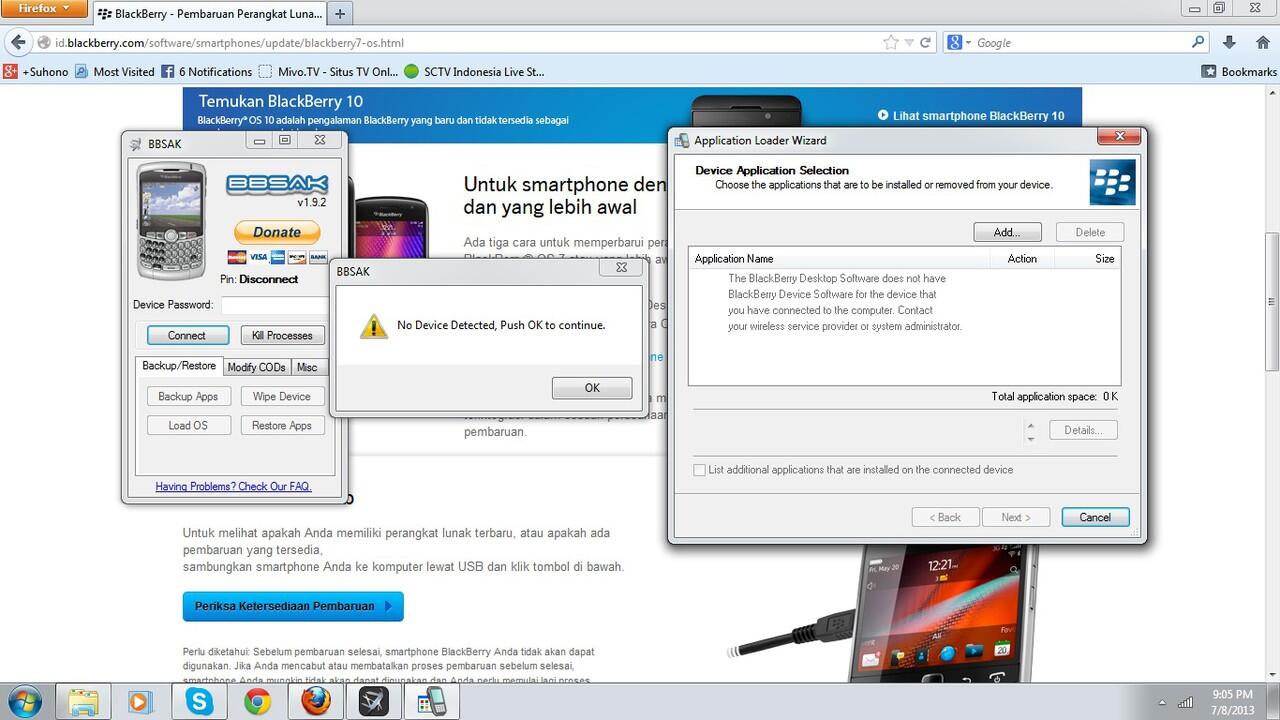The image size is (1280, 720).
Task: Open the SCTV Indonesia Live bookmark
Action: pos(474,72)
